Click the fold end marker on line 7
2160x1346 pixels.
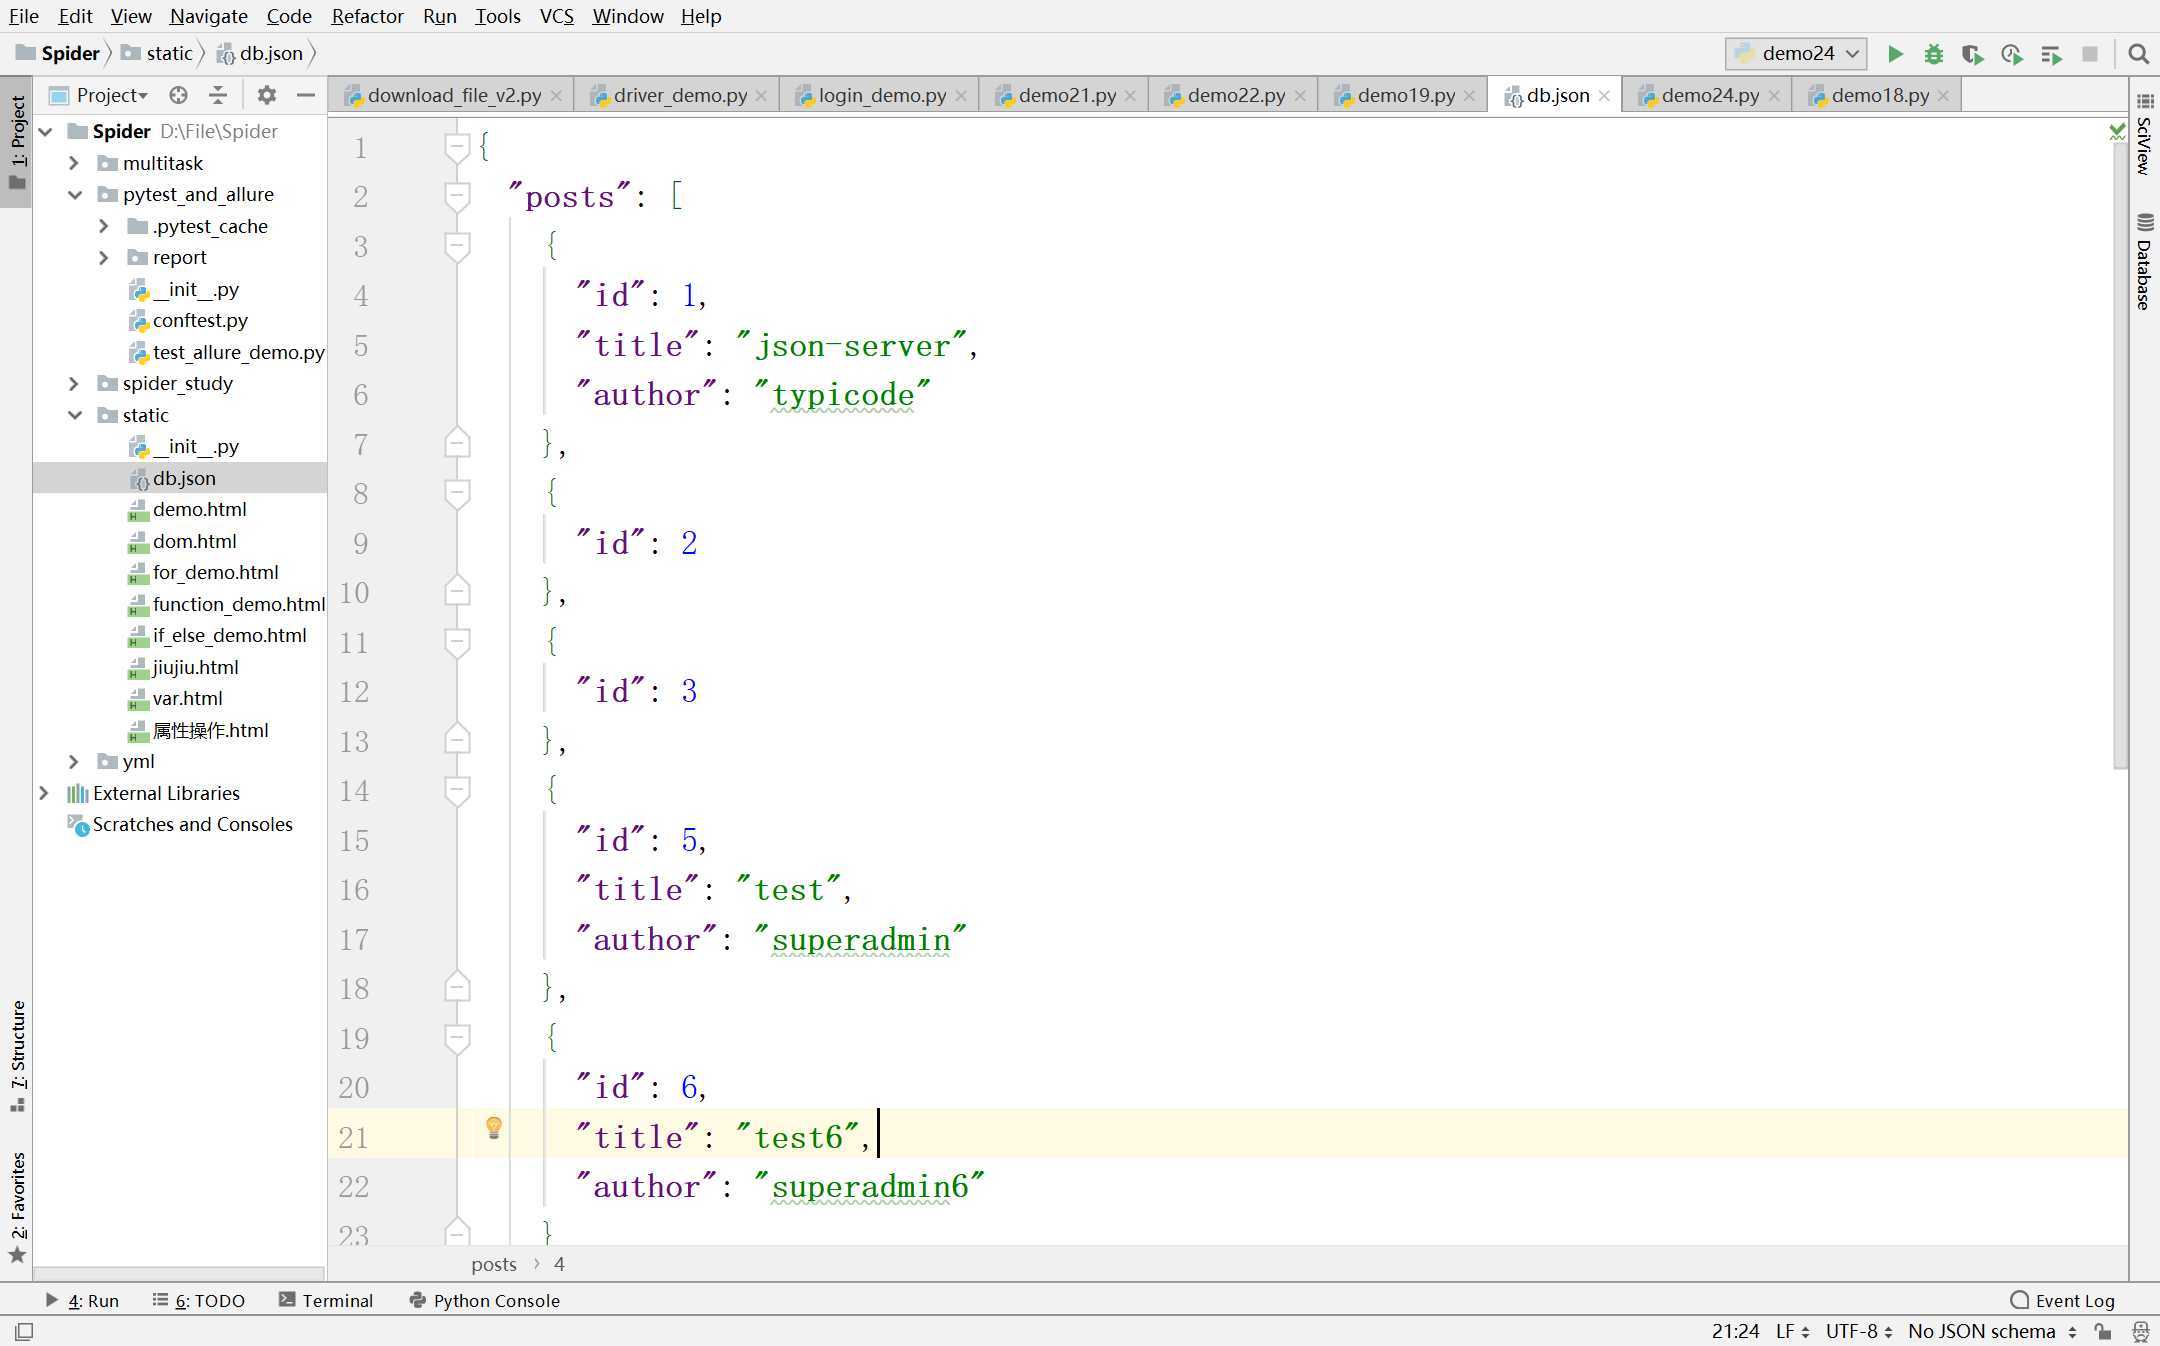point(457,443)
